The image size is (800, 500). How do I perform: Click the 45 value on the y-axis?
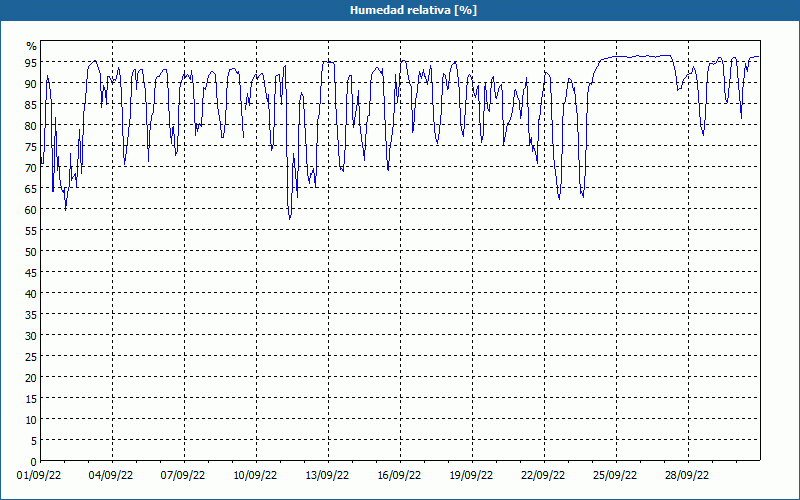pyautogui.click(x=31, y=273)
